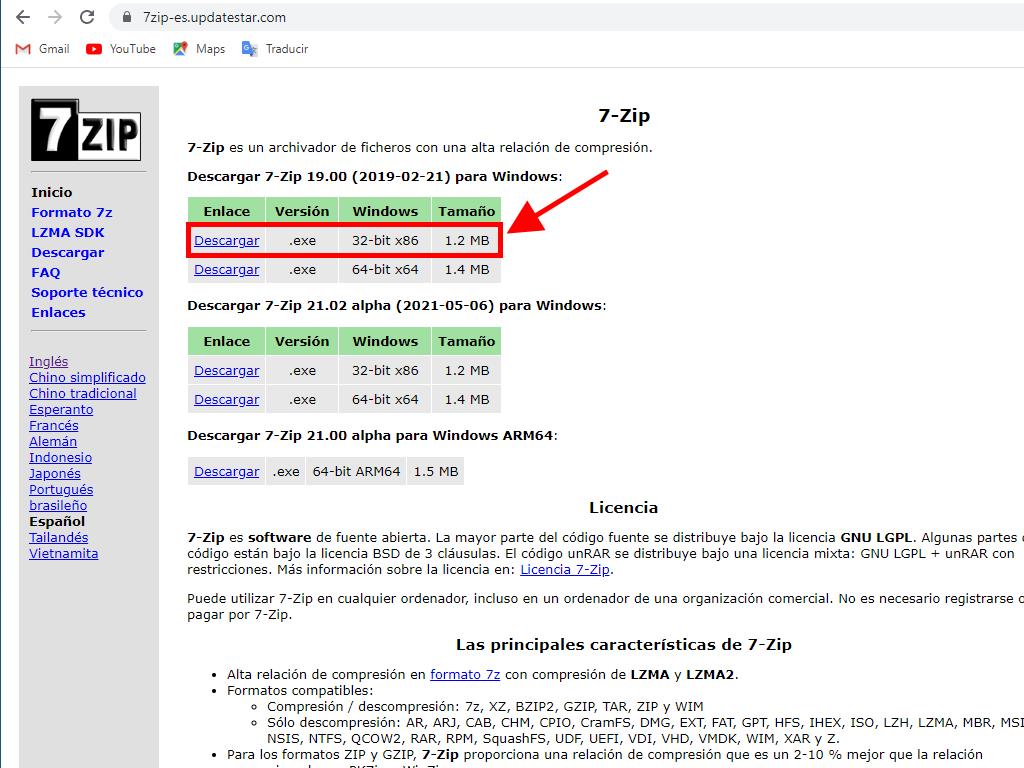The image size is (1024, 768).
Task: Open the Maps bookmark
Action: 199,49
